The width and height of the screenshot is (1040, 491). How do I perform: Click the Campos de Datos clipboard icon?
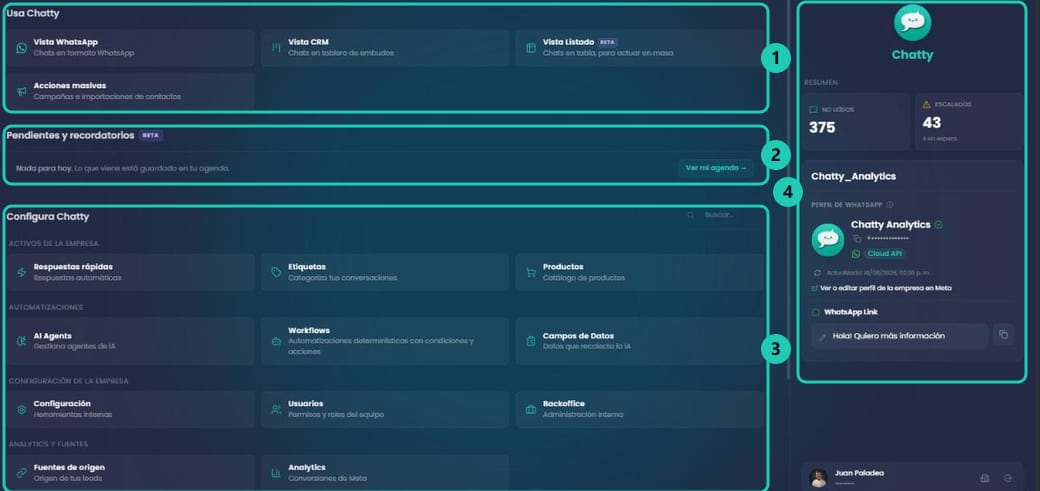[531, 341]
